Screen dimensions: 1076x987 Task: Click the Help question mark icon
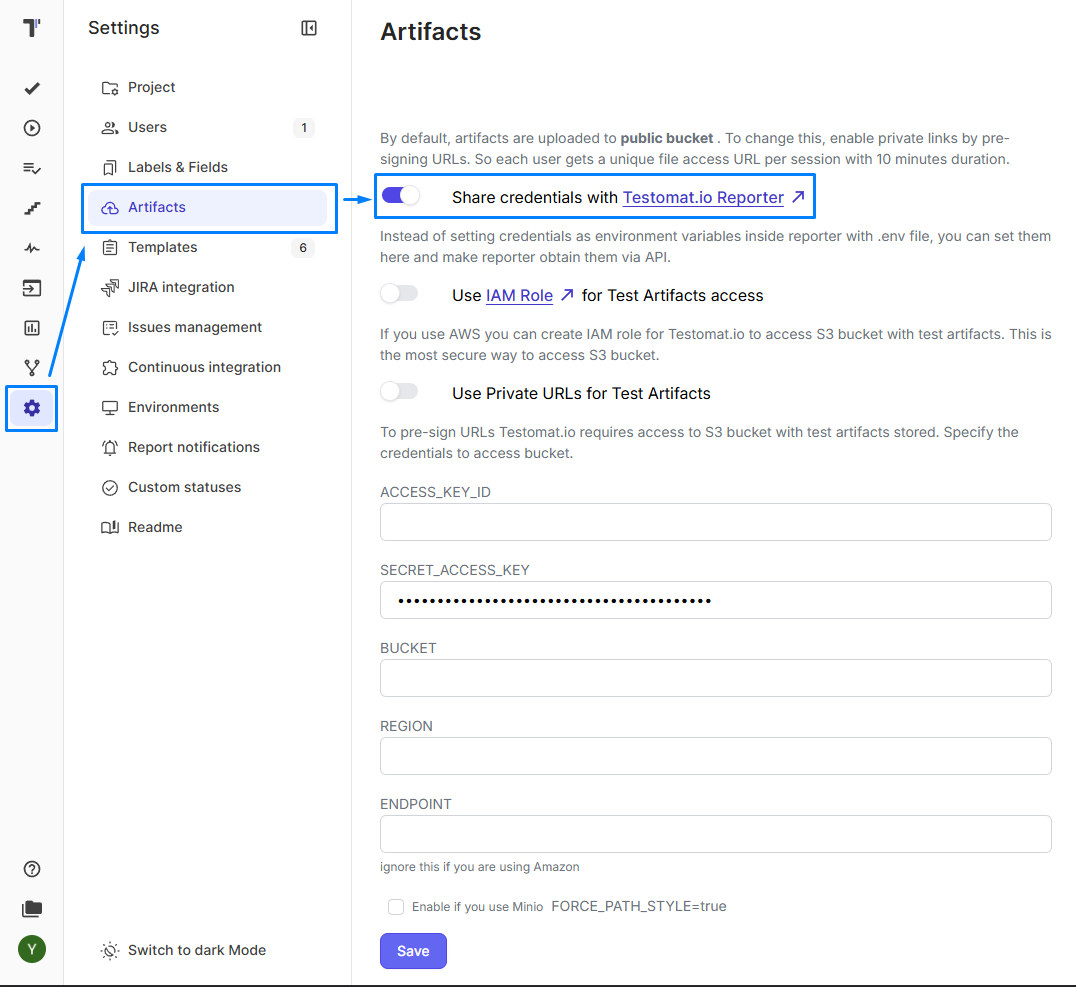click(x=32, y=869)
